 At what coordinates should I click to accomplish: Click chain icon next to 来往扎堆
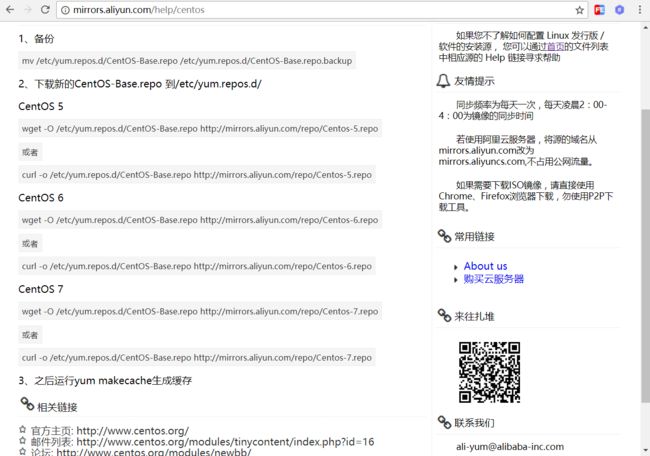444,315
